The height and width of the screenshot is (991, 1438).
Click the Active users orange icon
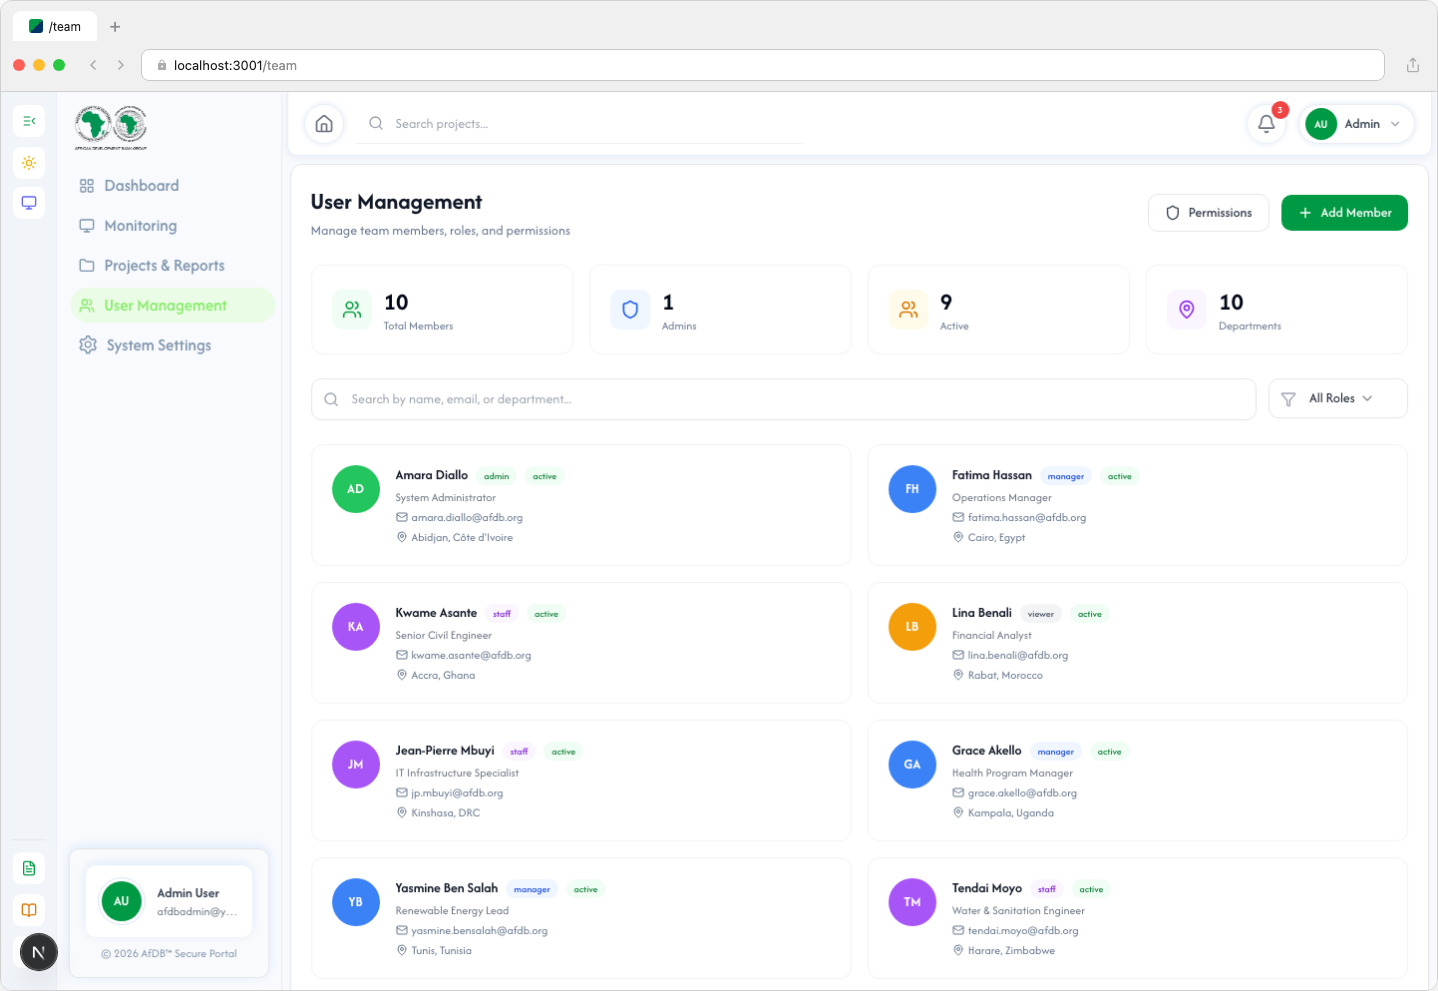click(x=908, y=310)
